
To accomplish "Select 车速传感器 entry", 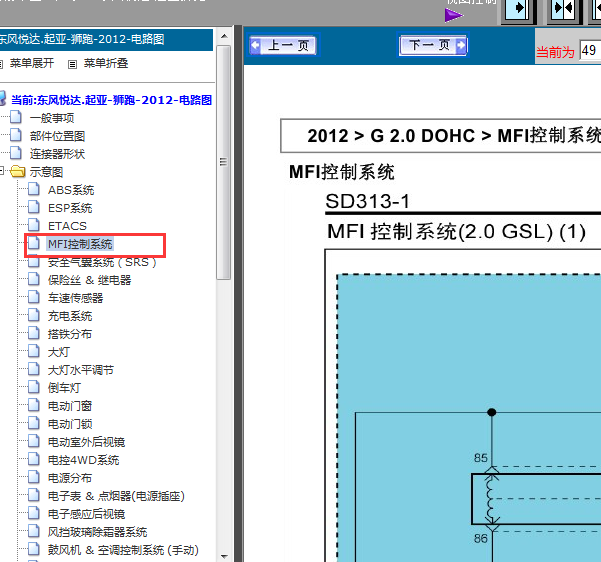I will (76, 298).
